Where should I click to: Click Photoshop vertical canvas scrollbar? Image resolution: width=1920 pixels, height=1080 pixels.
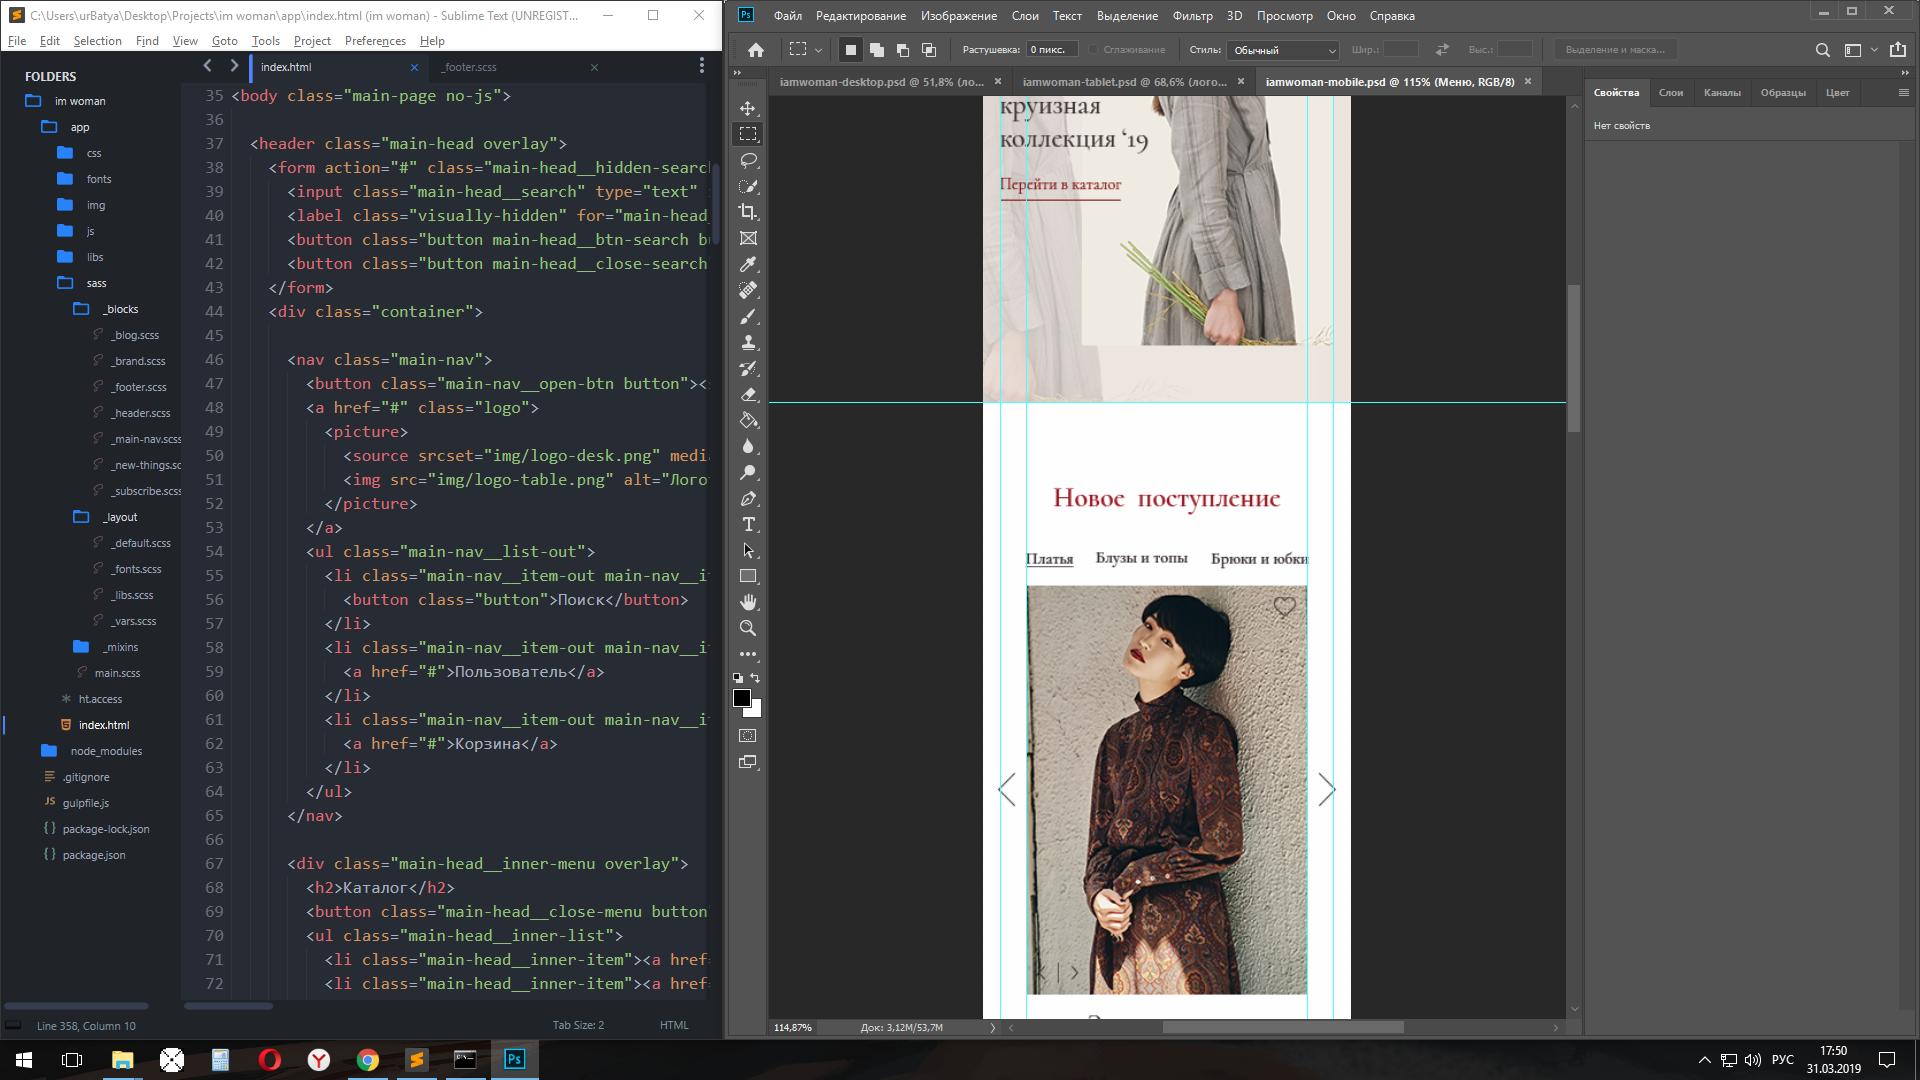(1573, 358)
